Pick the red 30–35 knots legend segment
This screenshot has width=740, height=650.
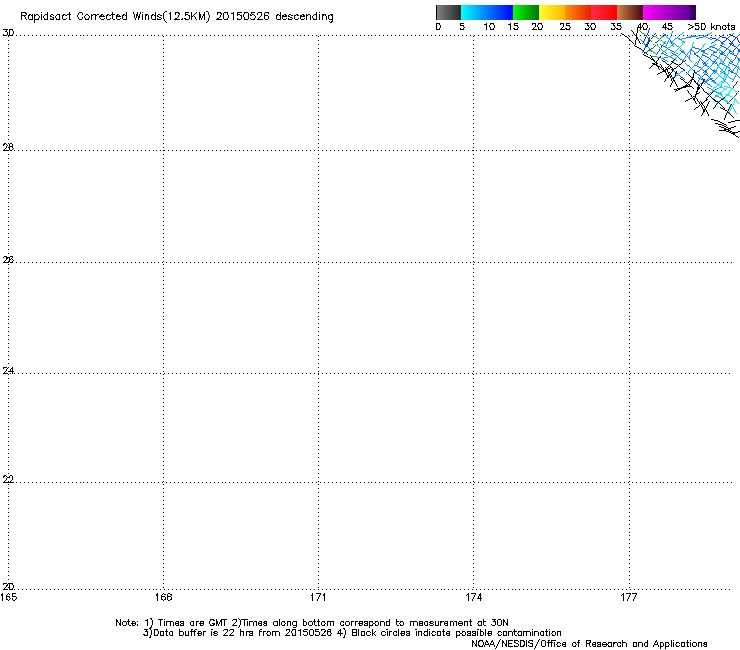604,12
